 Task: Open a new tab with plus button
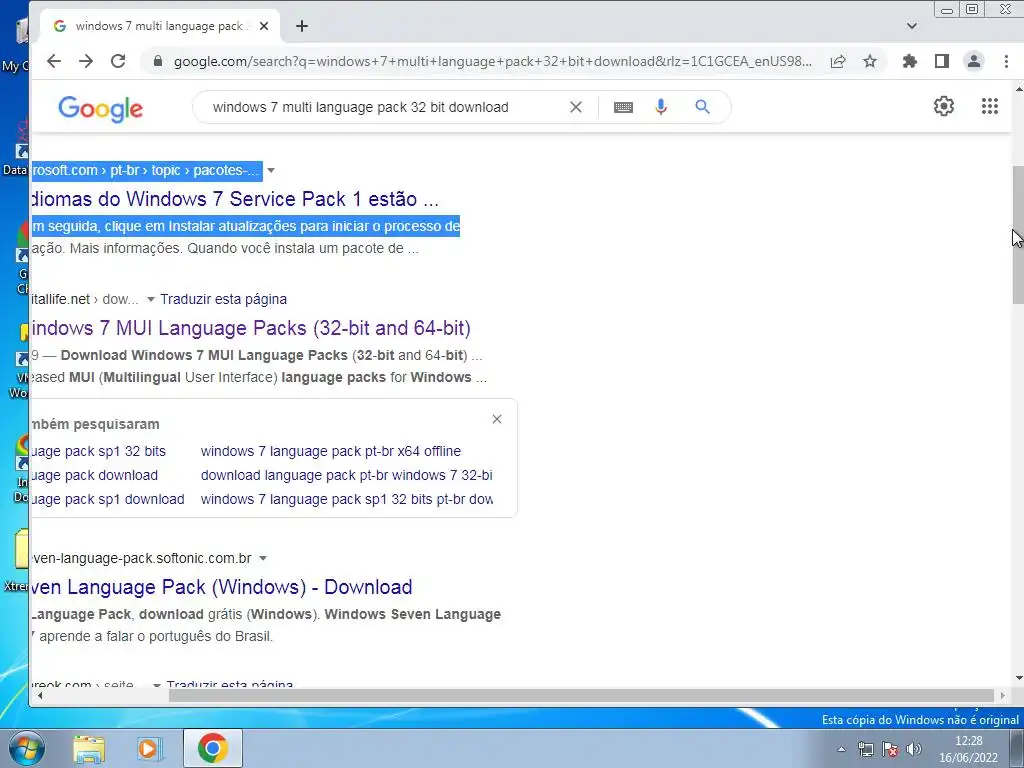pos(302,26)
